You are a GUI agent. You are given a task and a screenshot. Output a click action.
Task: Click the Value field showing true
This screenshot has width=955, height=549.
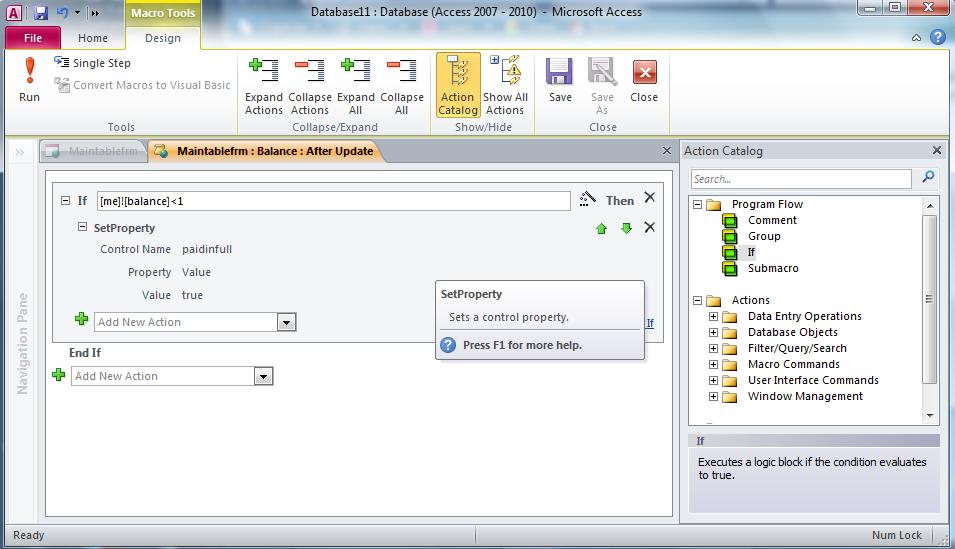[x=192, y=295]
